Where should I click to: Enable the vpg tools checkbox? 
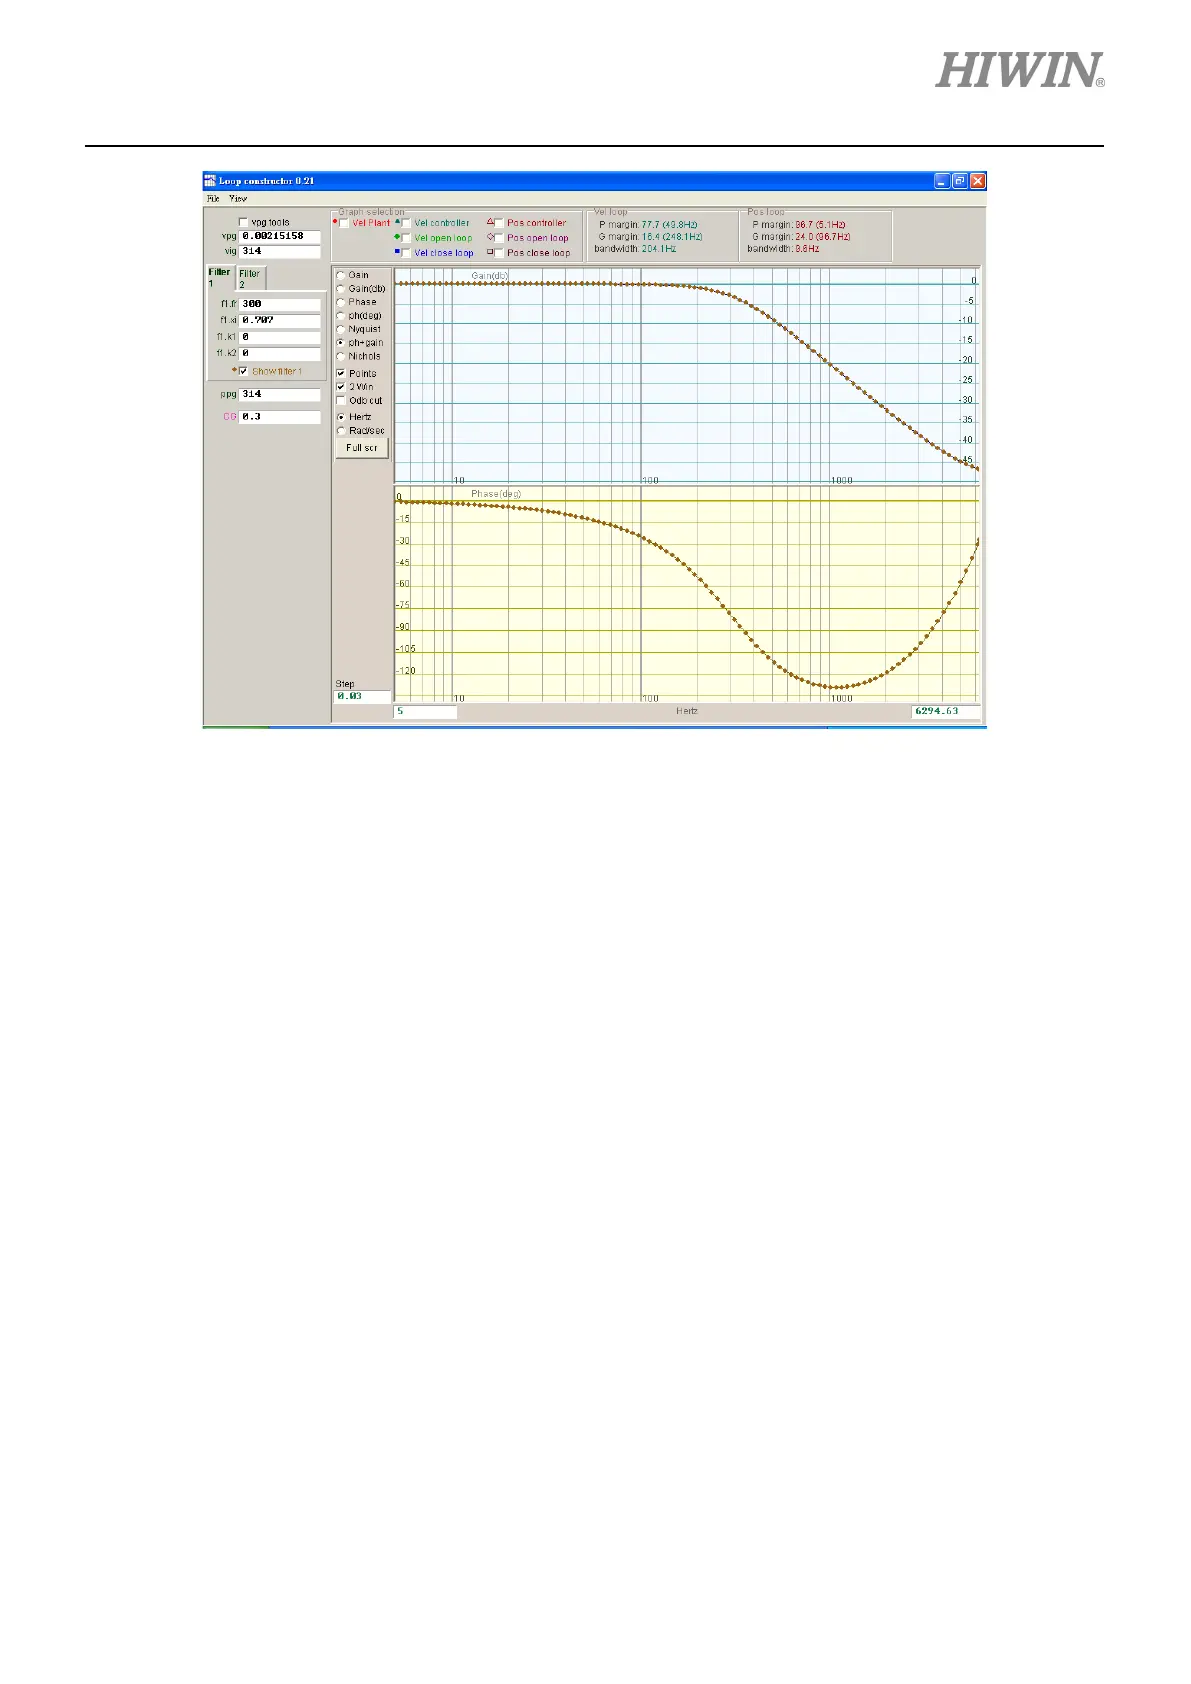(x=243, y=223)
